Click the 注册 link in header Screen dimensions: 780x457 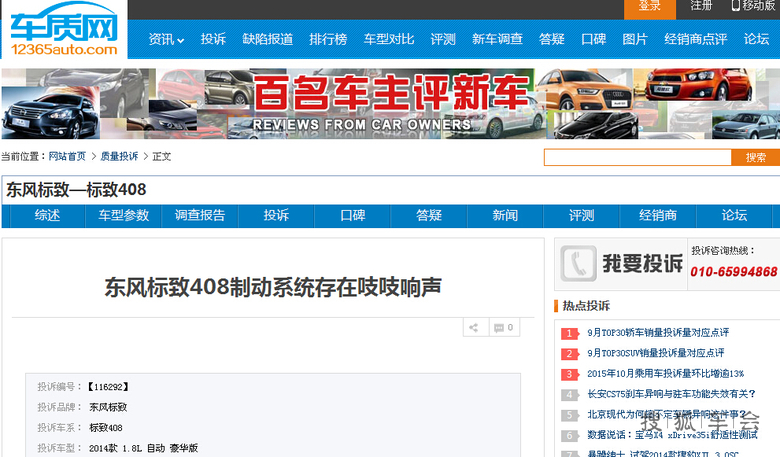[x=702, y=6]
